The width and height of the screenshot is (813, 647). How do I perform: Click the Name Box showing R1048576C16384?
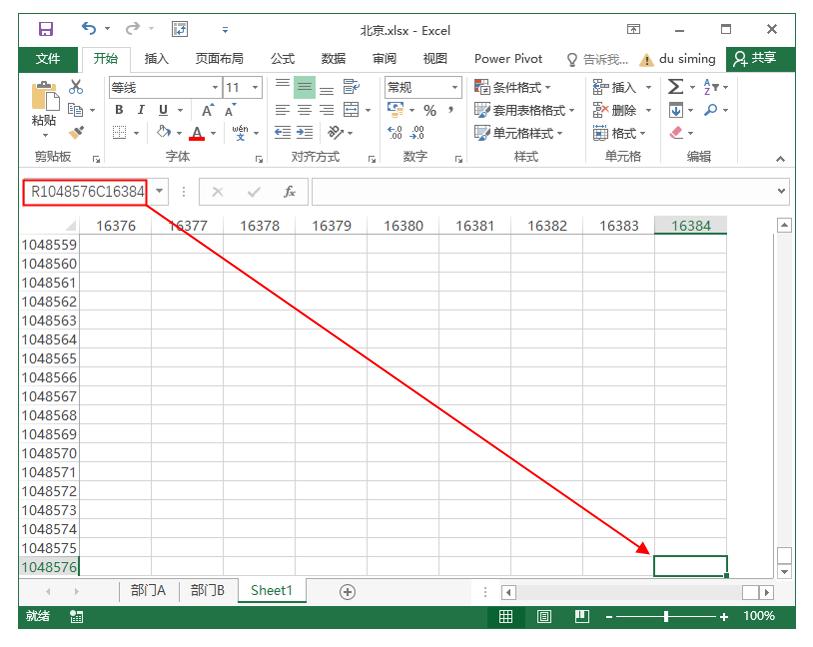[x=87, y=192]
